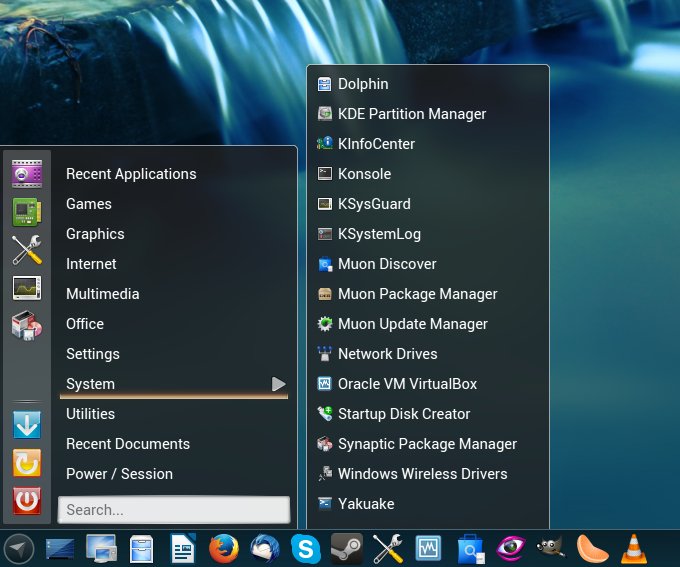
Task: Open the Games category
Action: [88, 203]
